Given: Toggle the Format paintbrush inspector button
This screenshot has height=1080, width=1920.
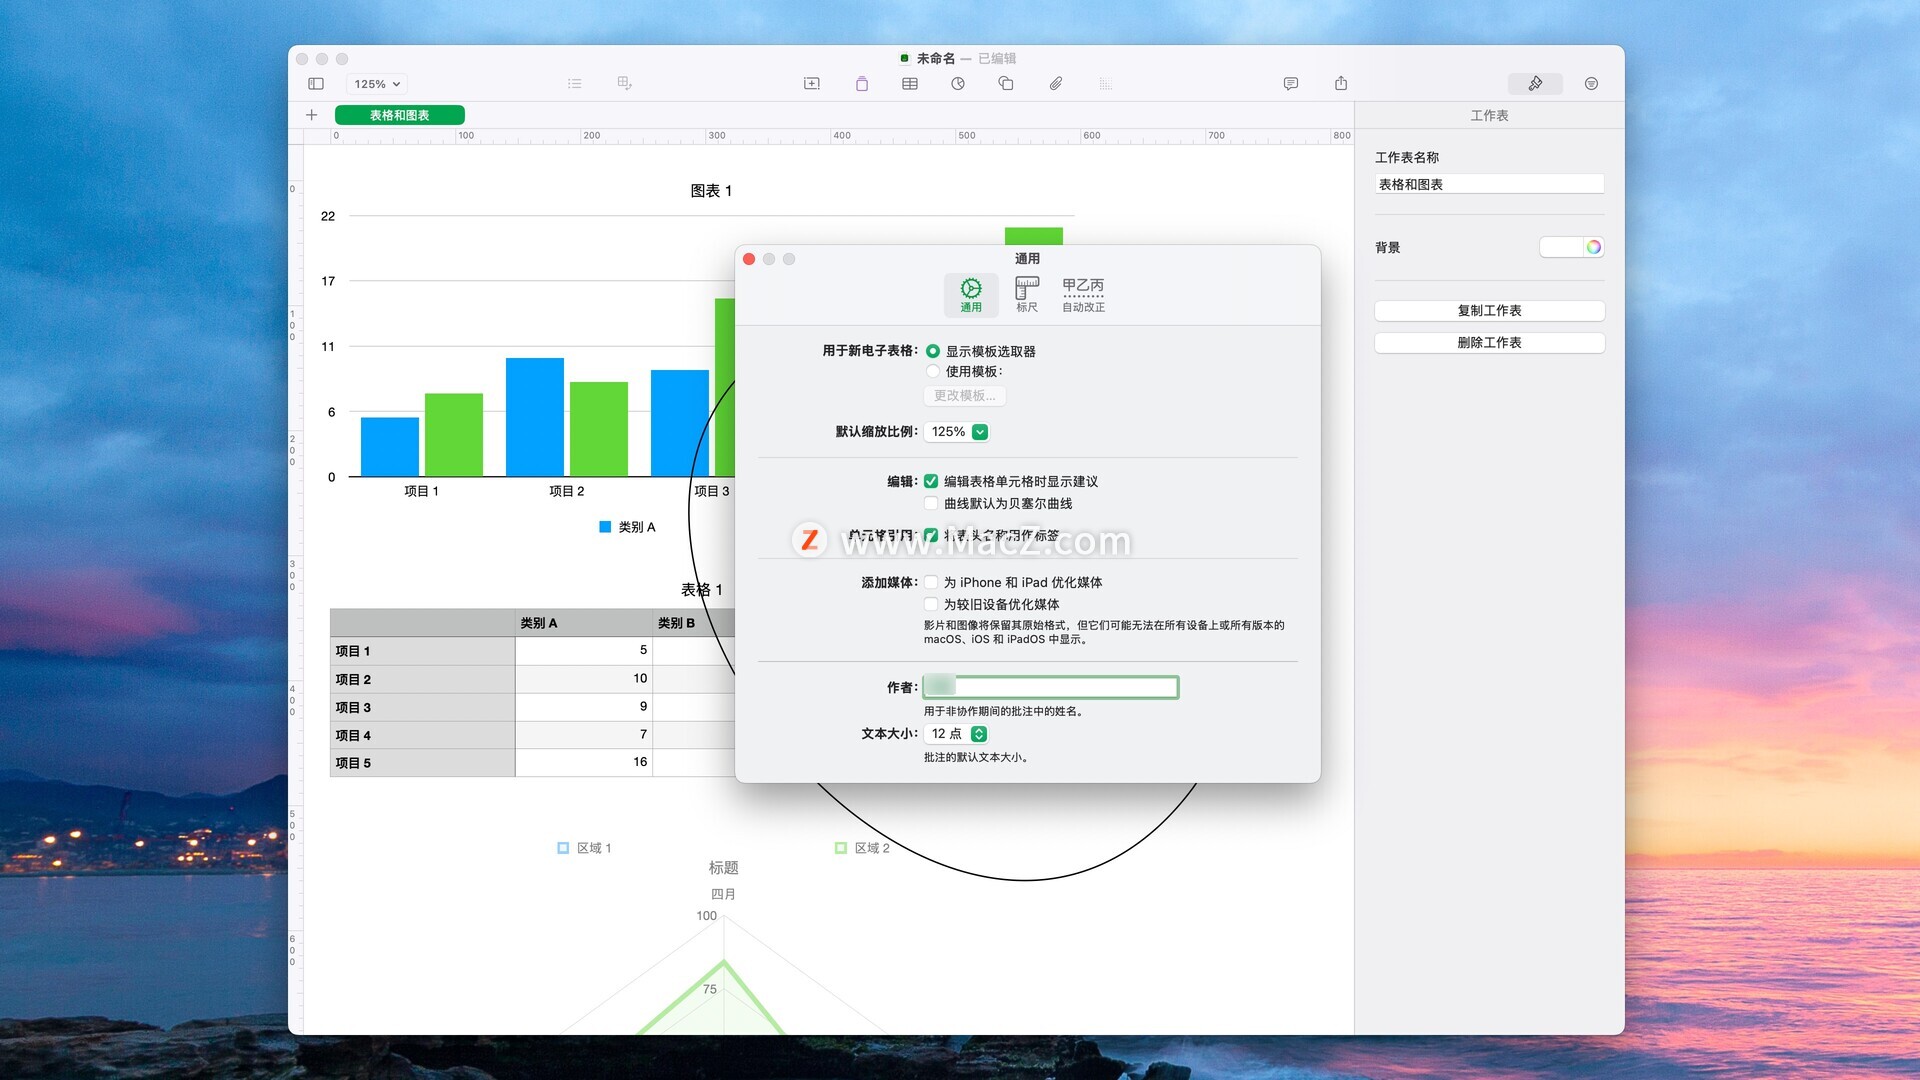Looking at the screenshot, I should (x=1534, y=84).
